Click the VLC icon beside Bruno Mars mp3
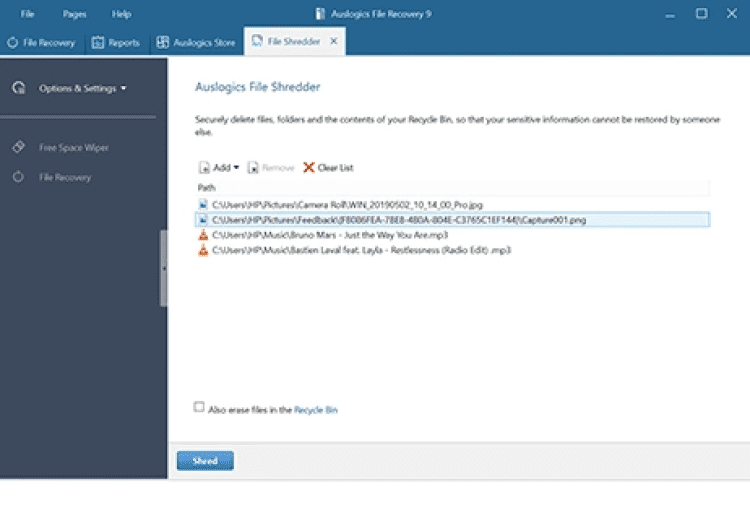The width and height of the screenshot is (750, 508). pos(203,235)
